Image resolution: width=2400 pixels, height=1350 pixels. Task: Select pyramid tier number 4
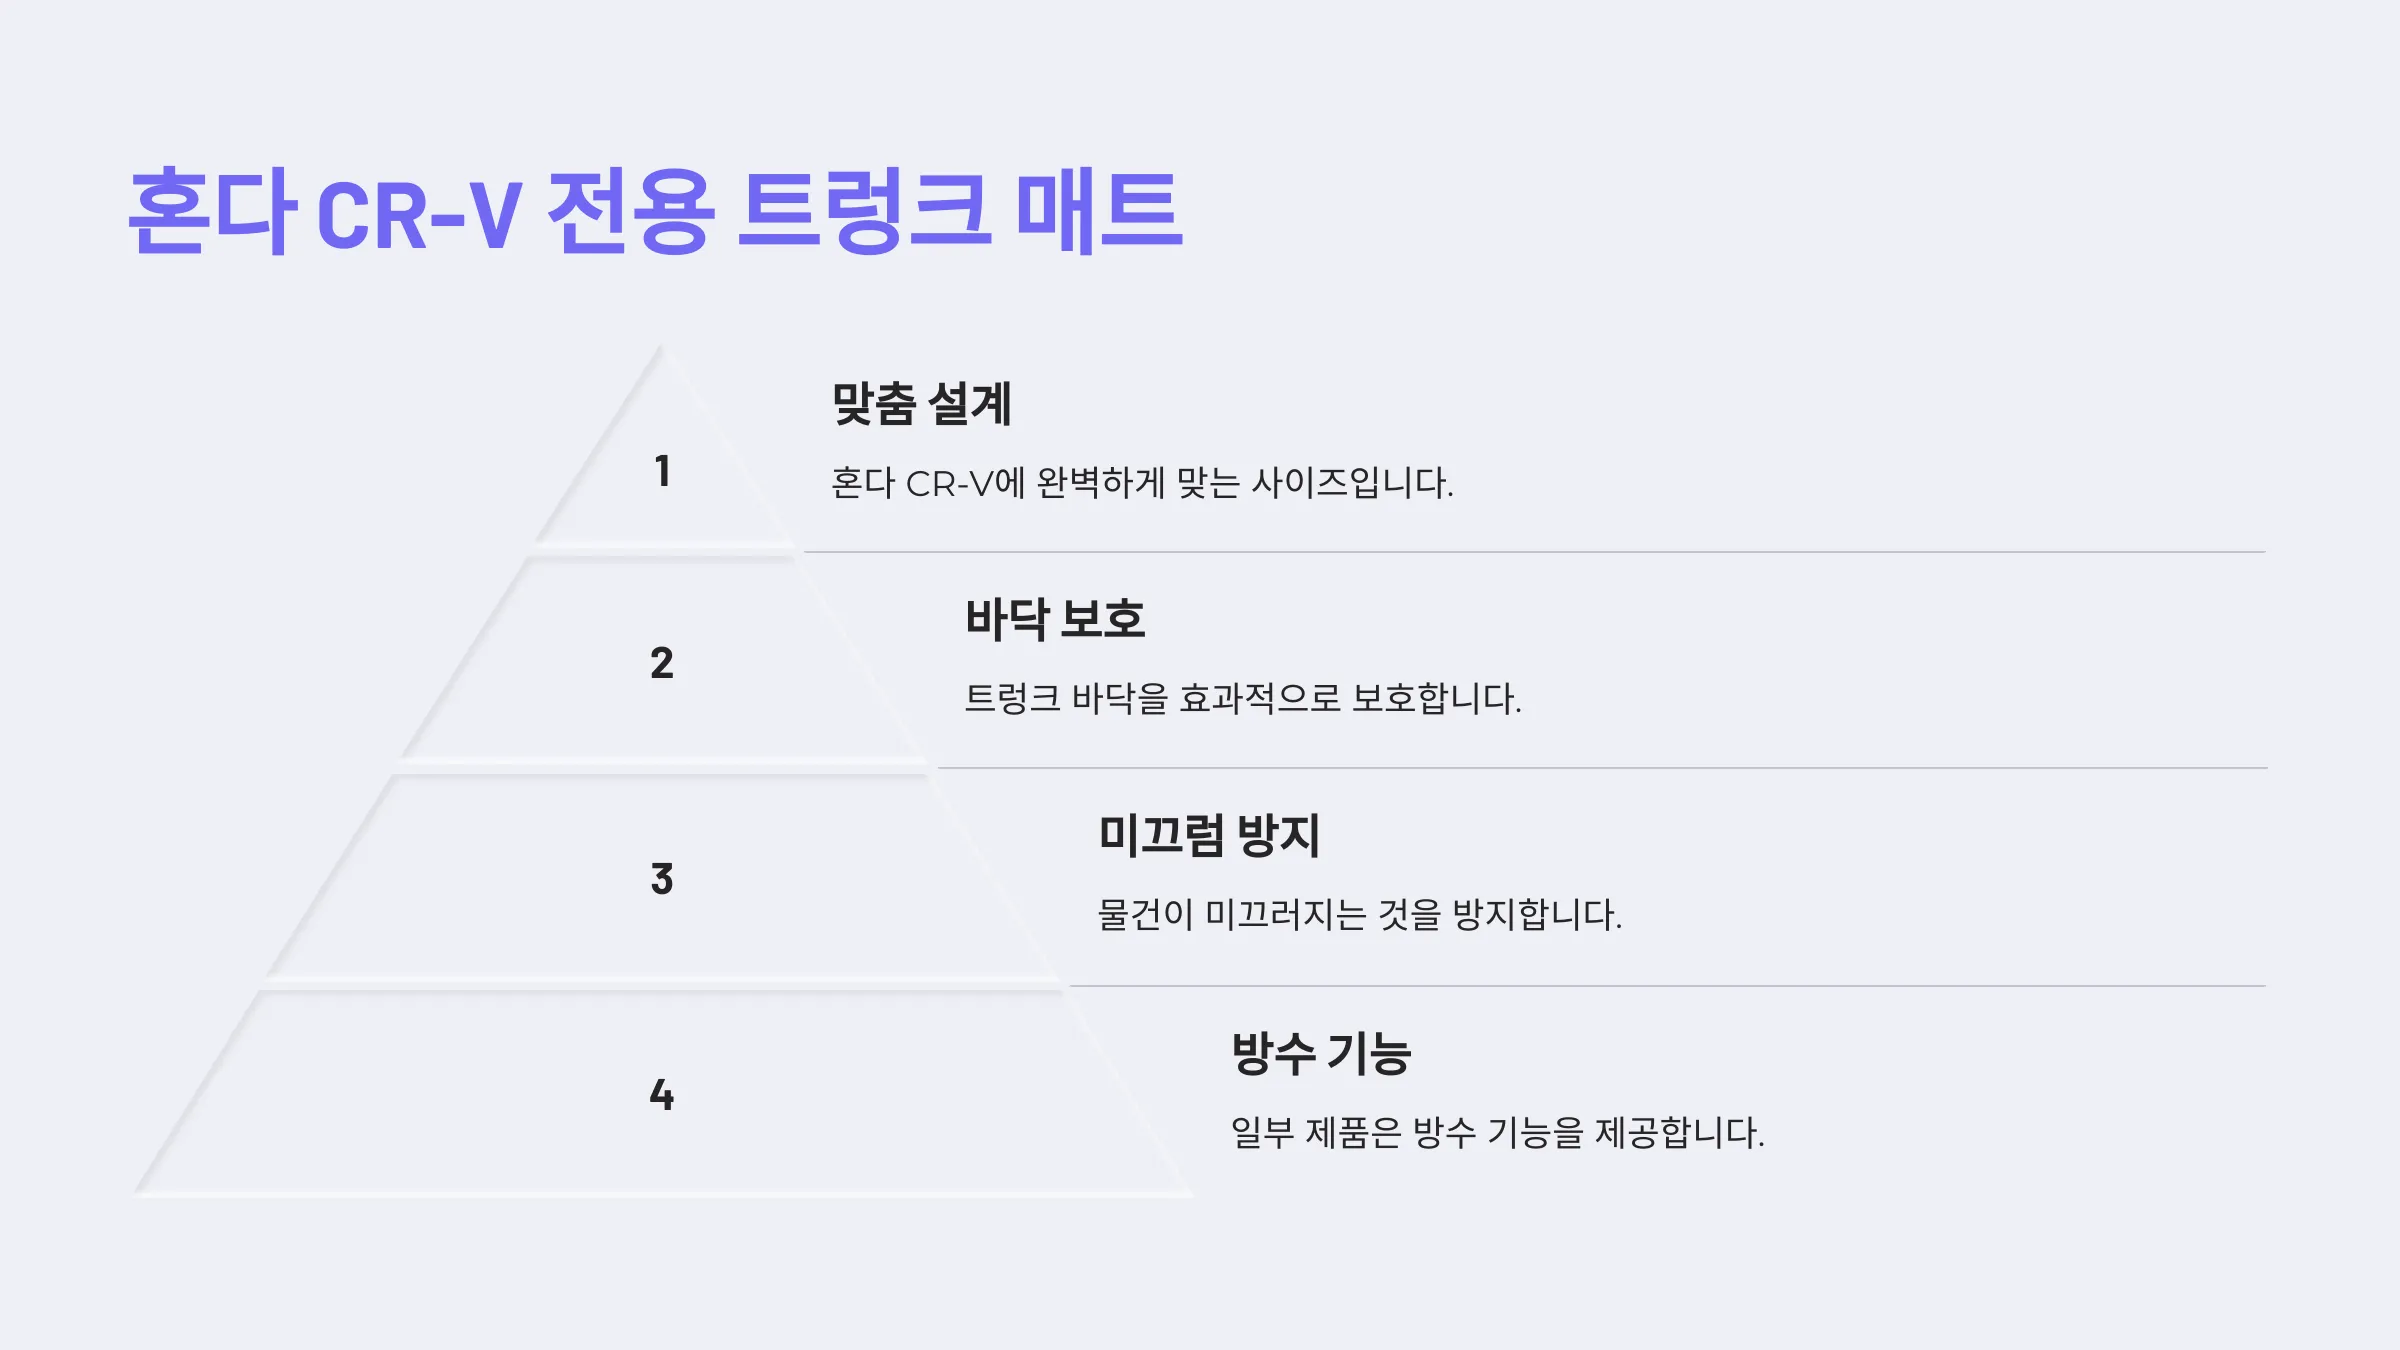pyautogui.click(x=662, y=1095)
